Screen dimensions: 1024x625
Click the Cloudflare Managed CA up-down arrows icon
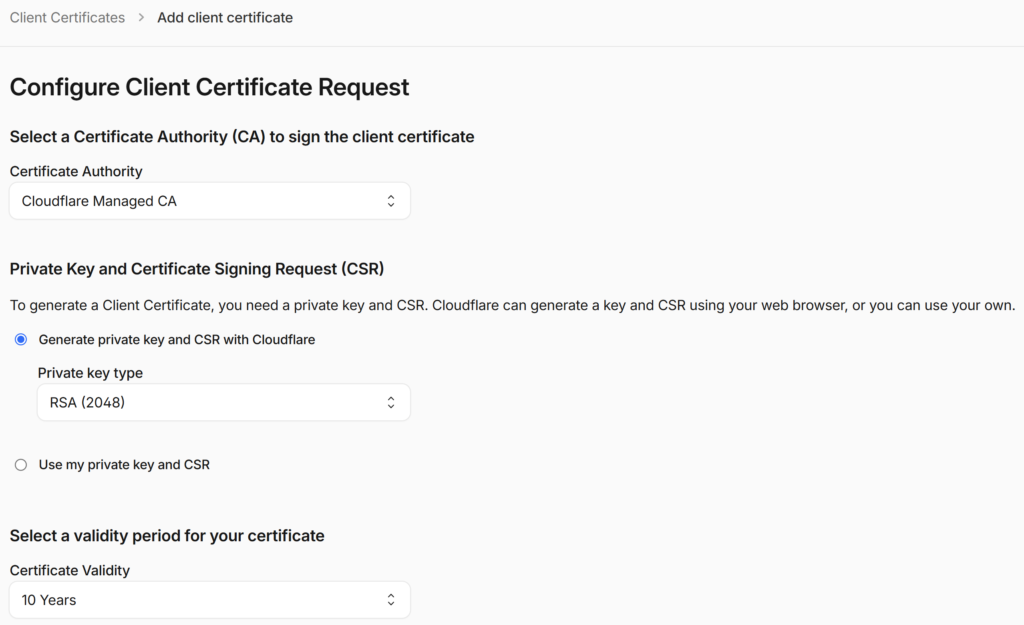pyautogui.click(x=391, y=201)
